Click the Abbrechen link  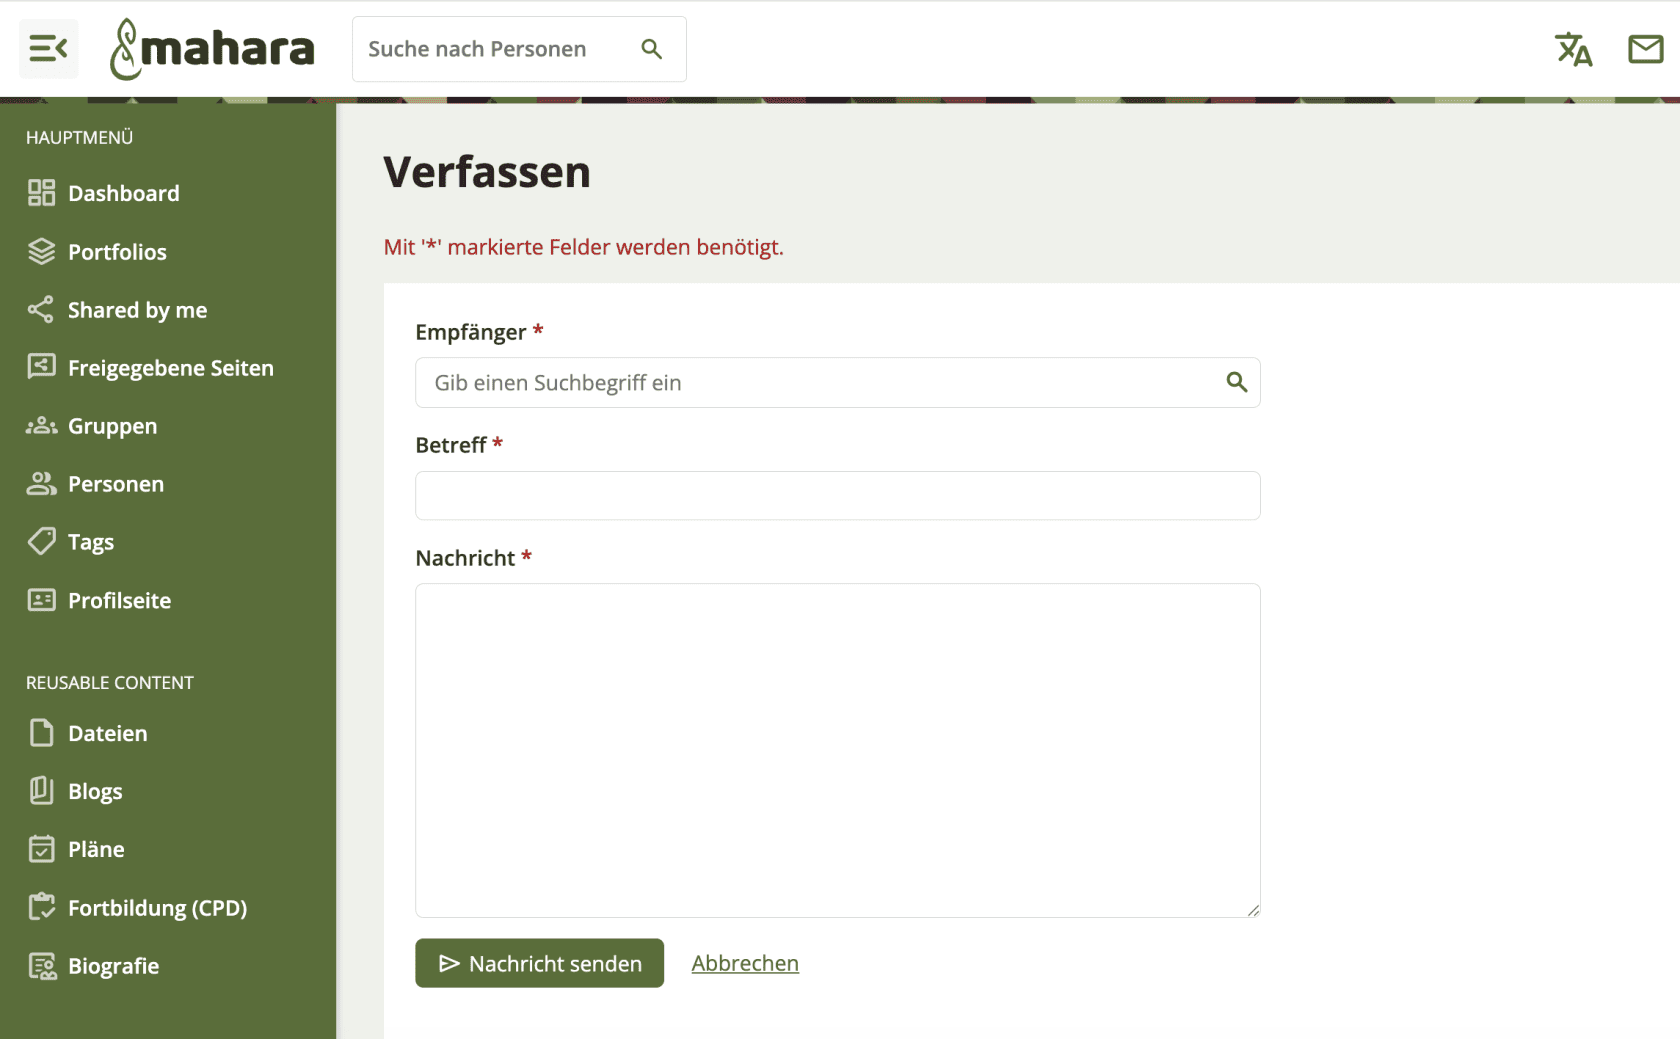pyautogui.click(x=745, y=963)
